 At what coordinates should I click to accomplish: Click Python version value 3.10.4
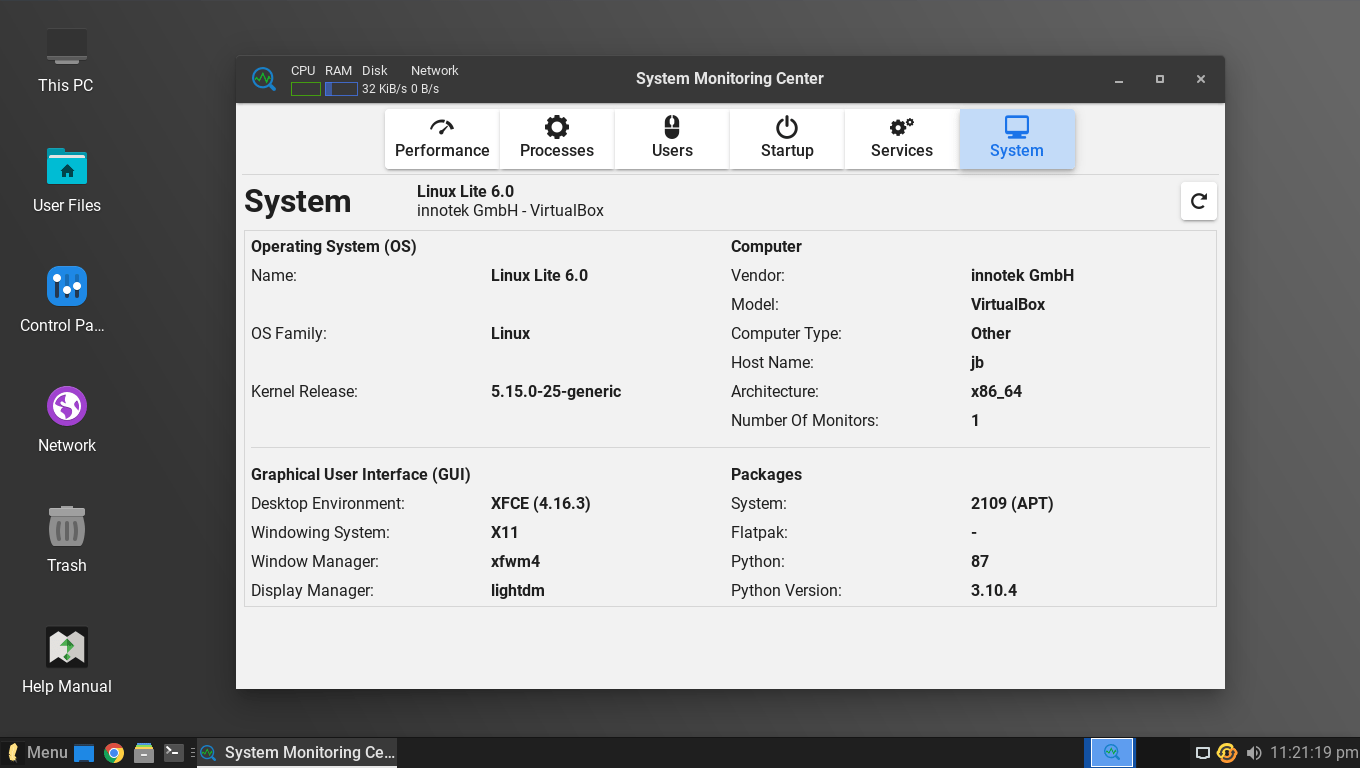pyautogui.click(x=994, y=590)
